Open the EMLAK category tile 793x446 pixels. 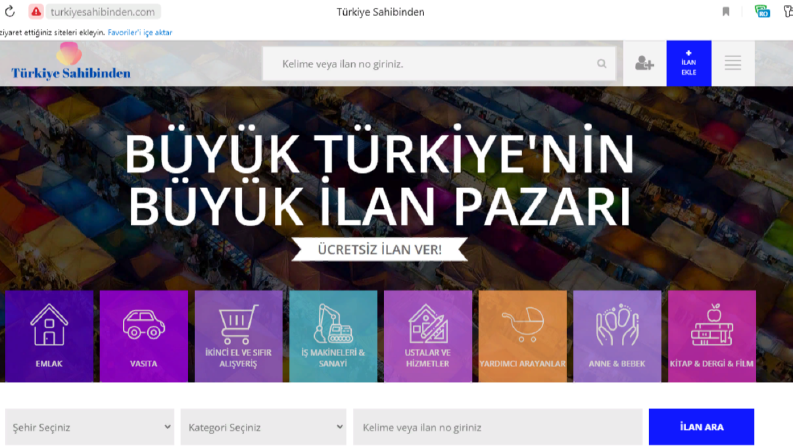[x=49, y=336]
